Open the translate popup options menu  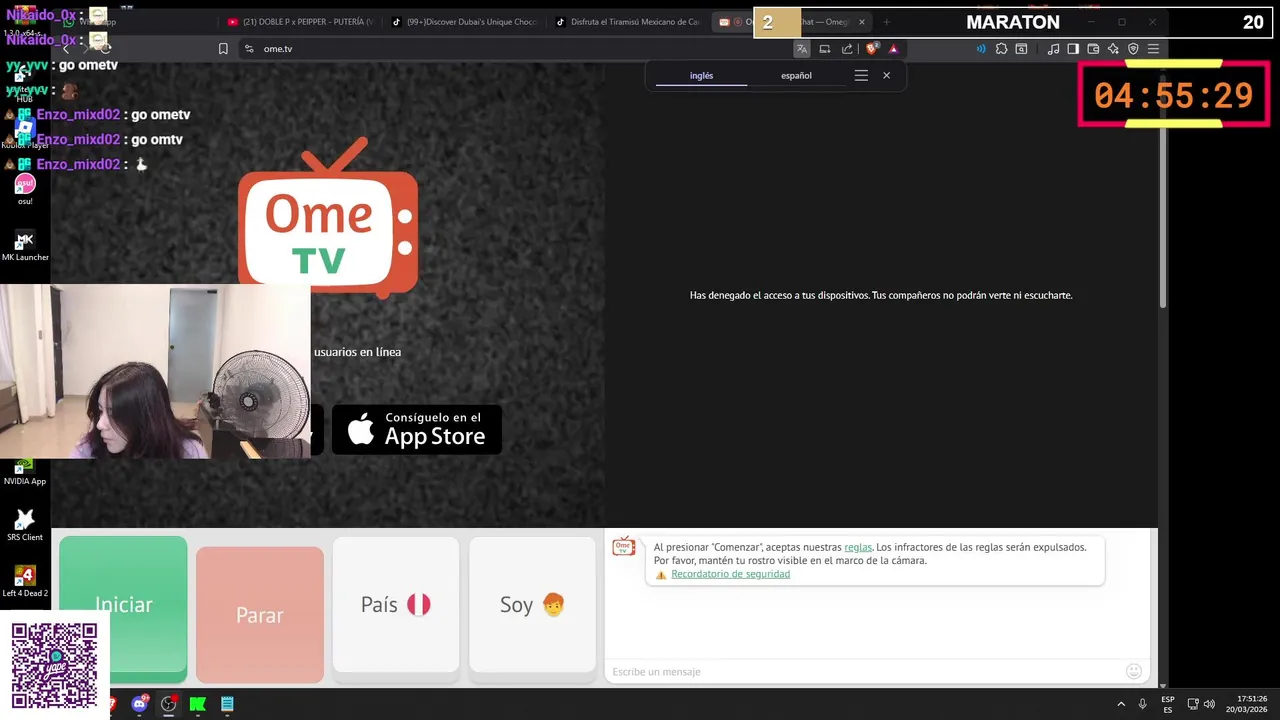pos(861,76)
